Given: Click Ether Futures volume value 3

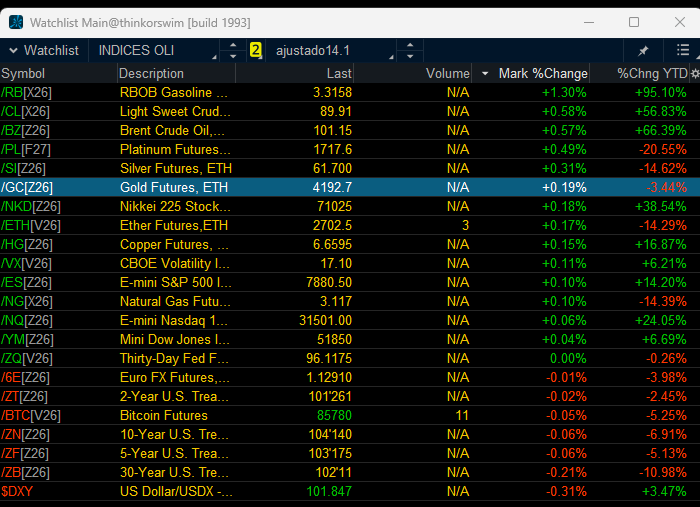Looking at the screenshot, I should pos(465,225).
